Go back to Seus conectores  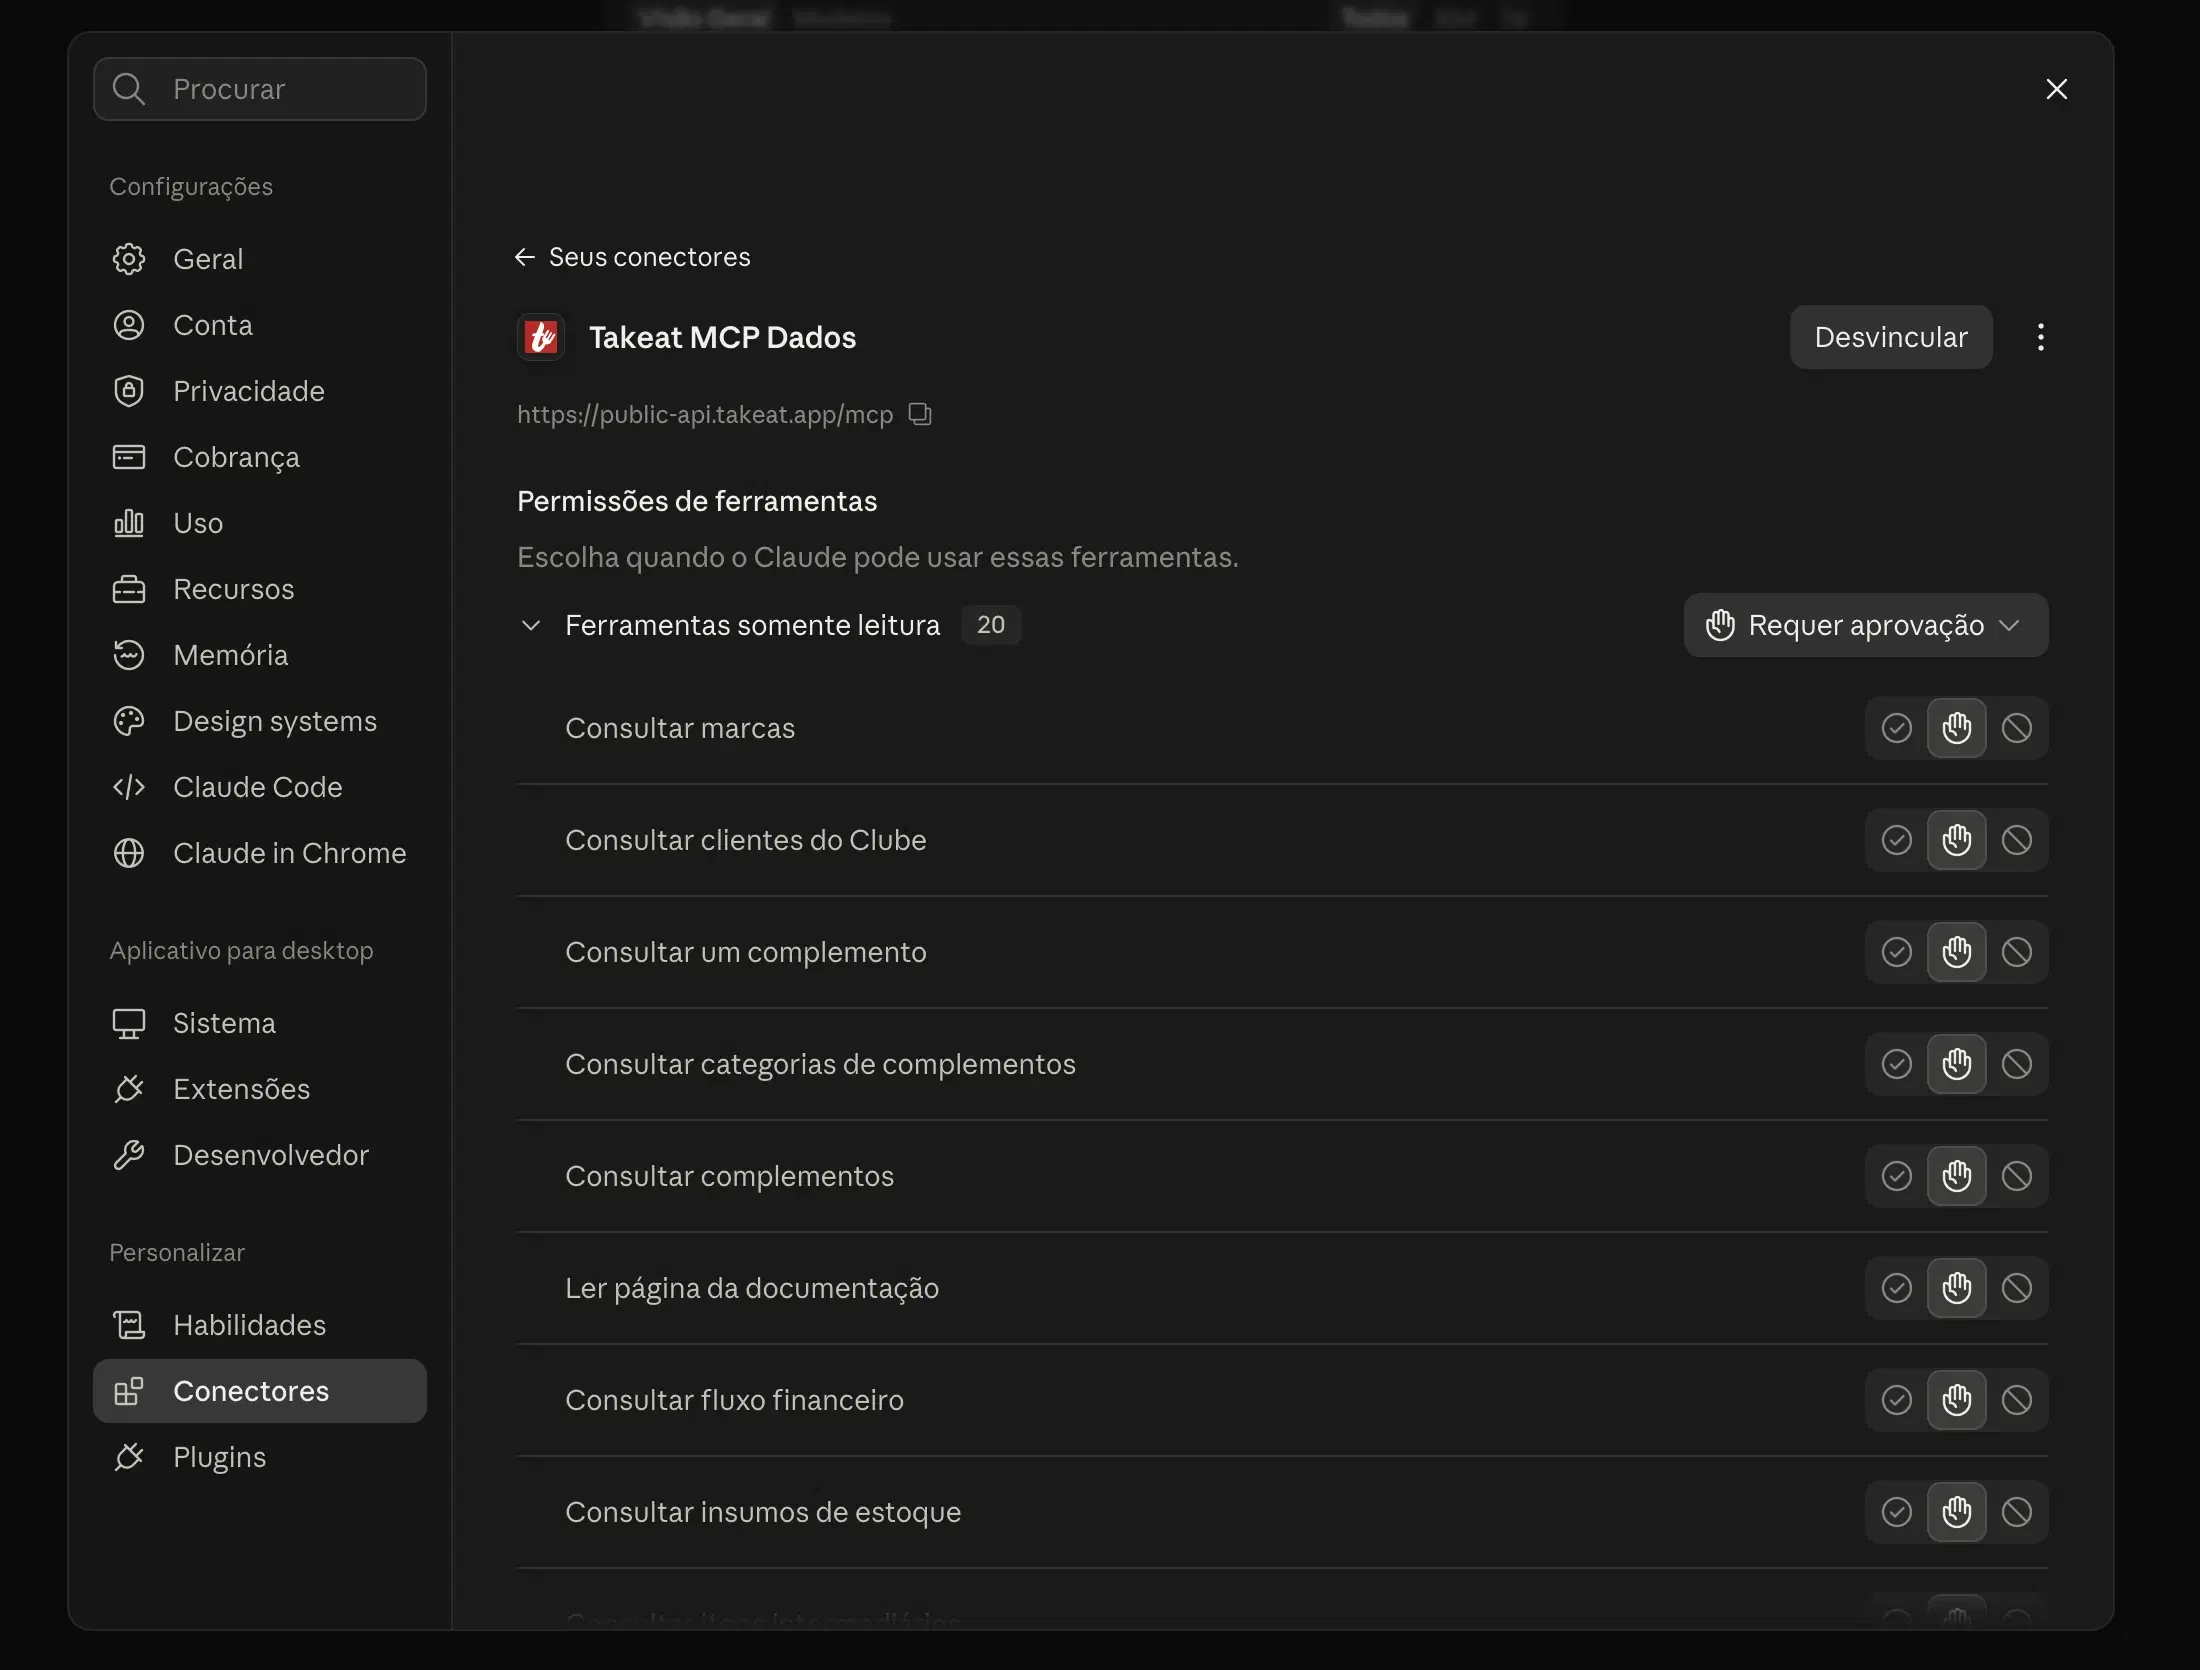coord(632,257)
